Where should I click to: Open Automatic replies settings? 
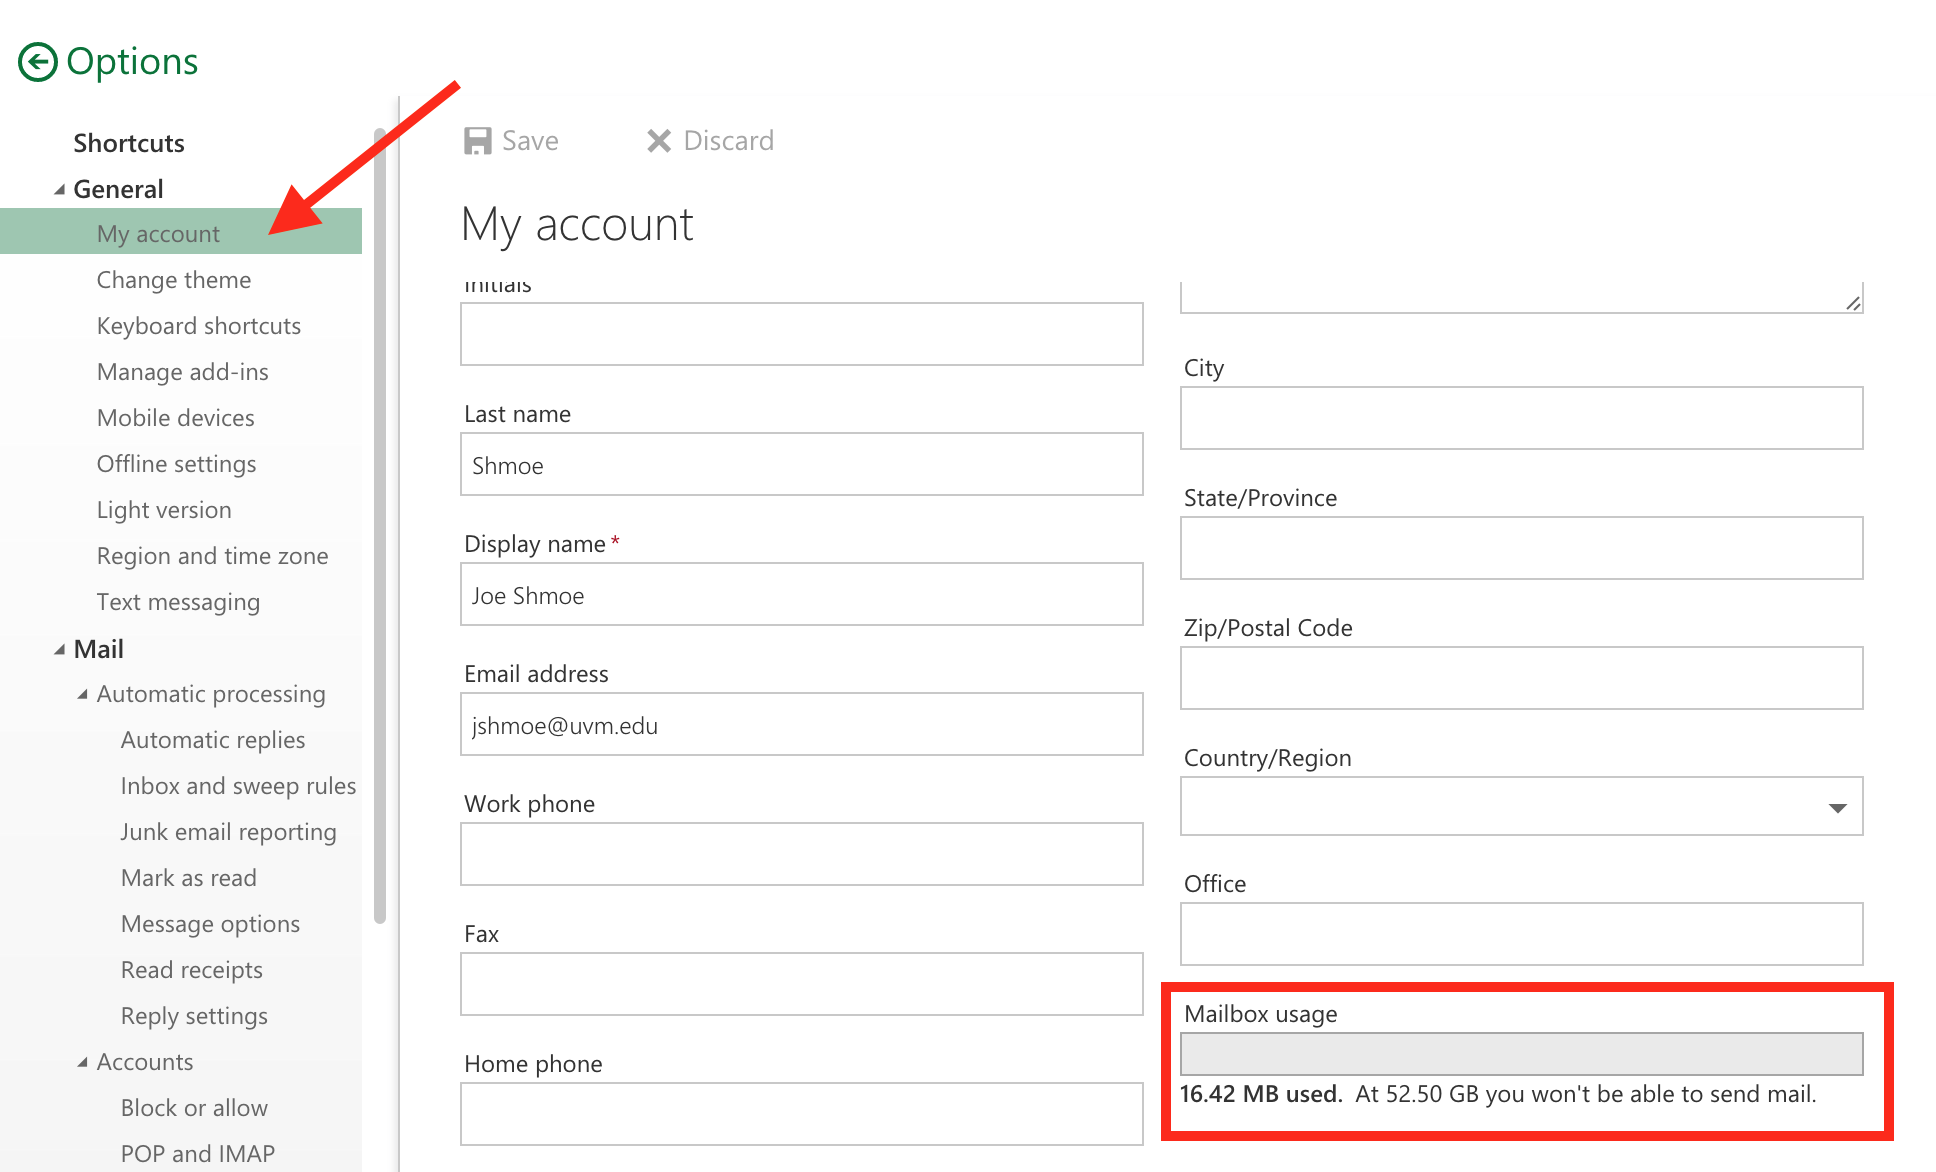pos(212,739)
